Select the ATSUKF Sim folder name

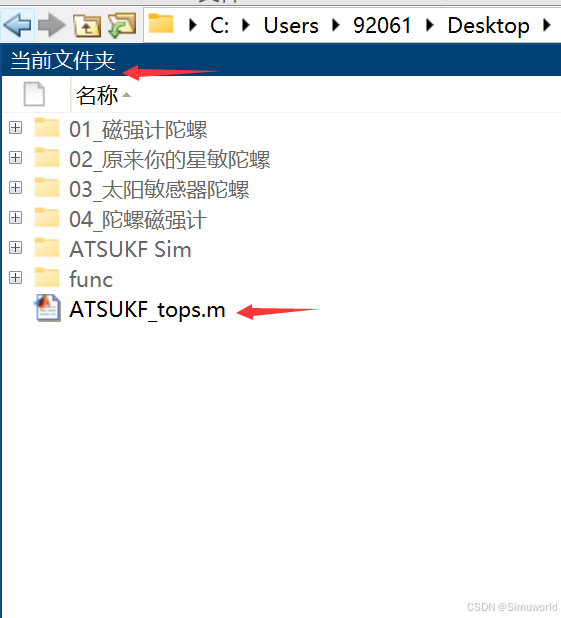pyautogui.click(x=130, y=249)
